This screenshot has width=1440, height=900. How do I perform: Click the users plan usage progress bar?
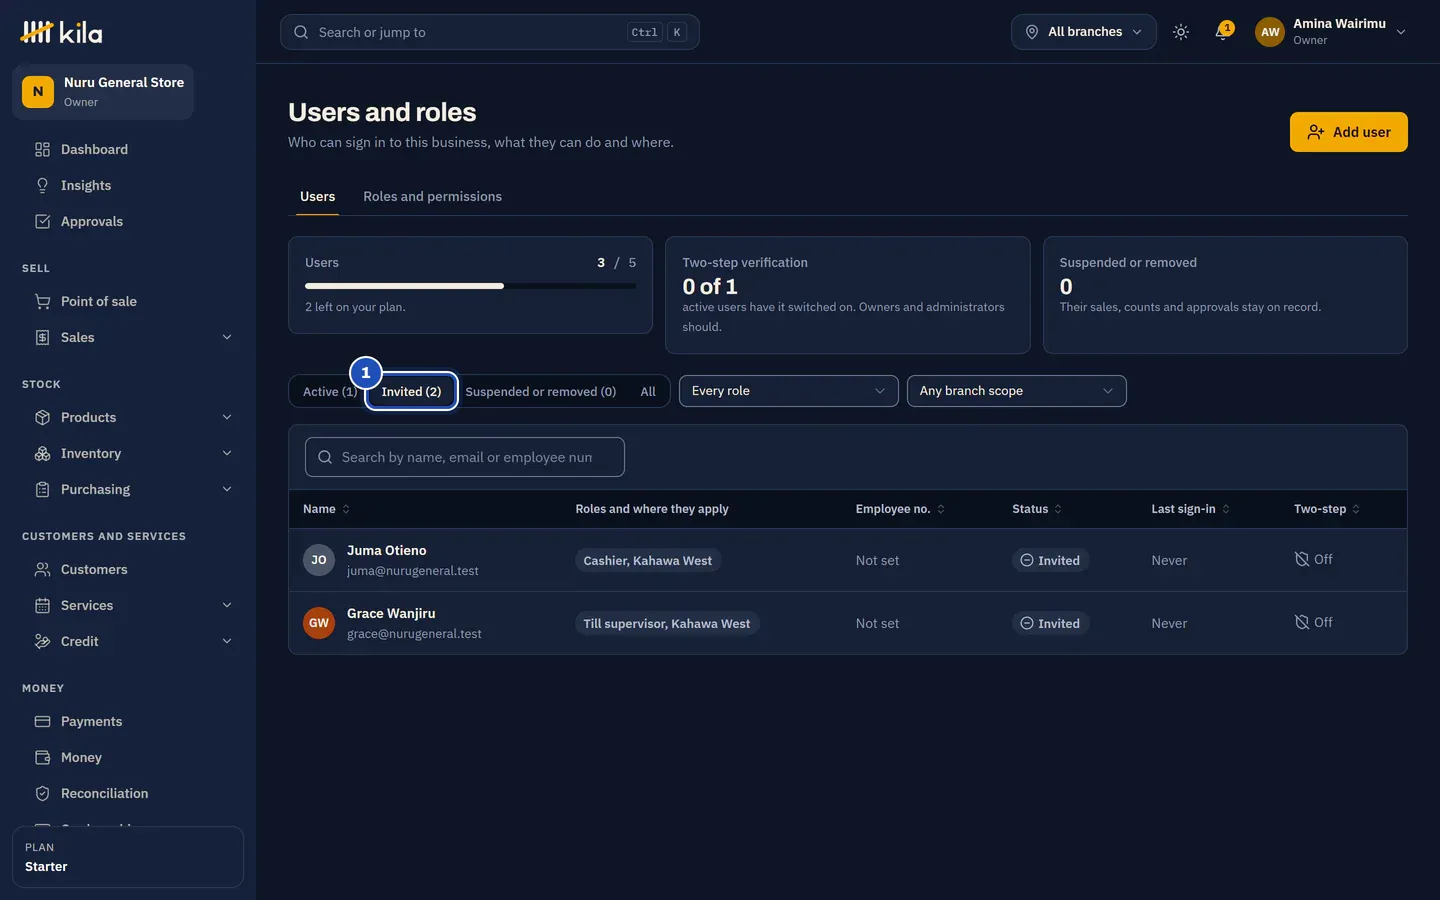tap(470, 286)
